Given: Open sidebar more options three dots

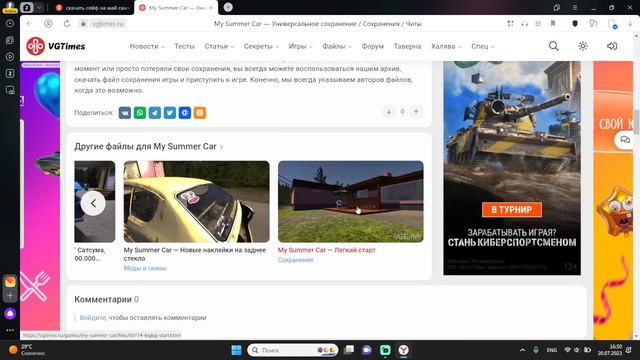Looking at the screenshot, I should [x=10, y=330].
